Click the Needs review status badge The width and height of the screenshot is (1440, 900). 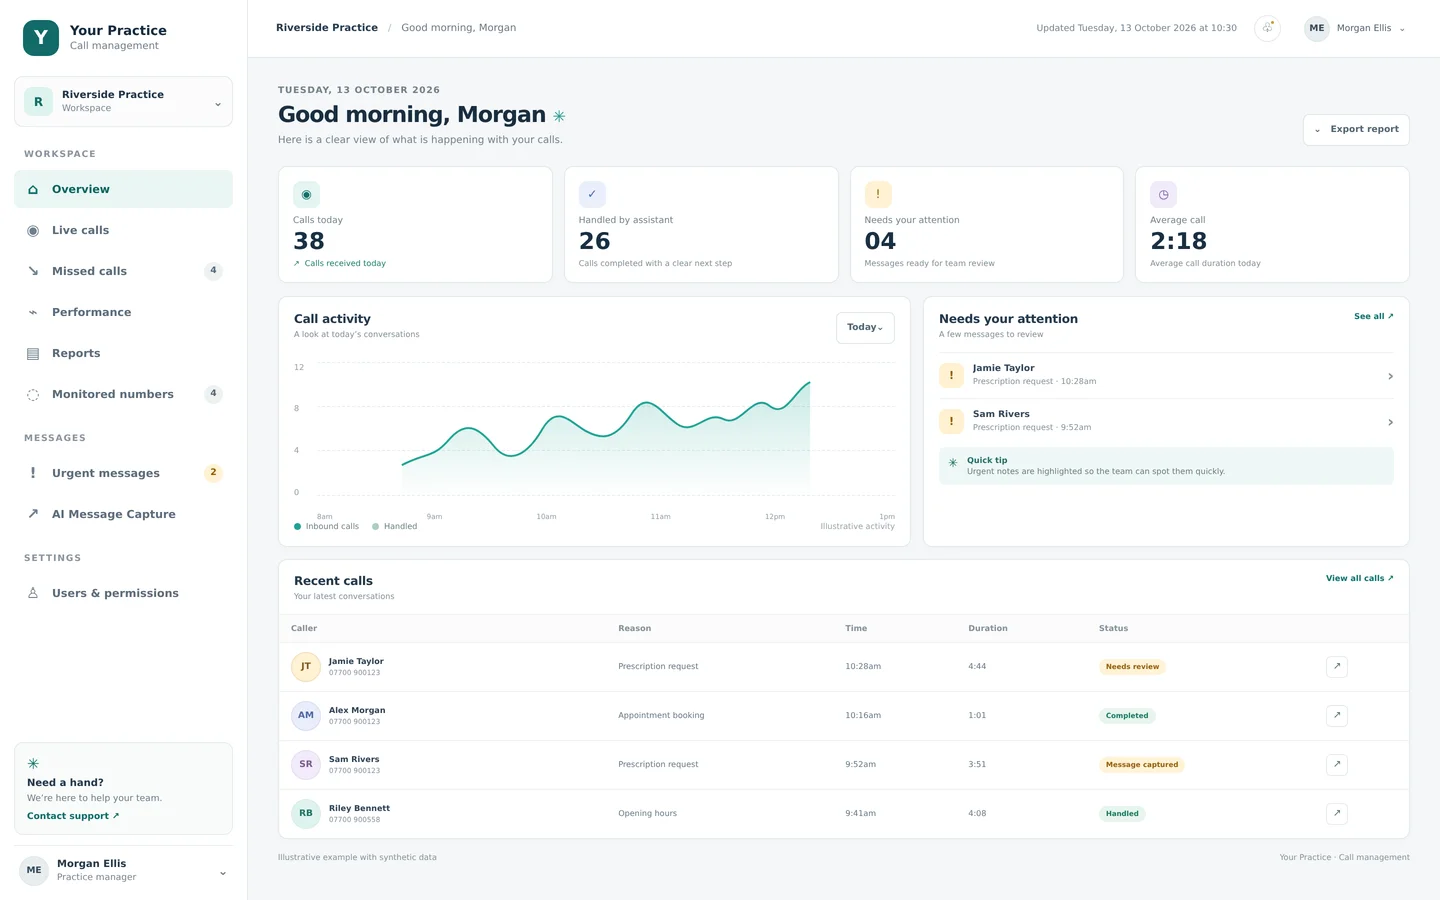1132,667
